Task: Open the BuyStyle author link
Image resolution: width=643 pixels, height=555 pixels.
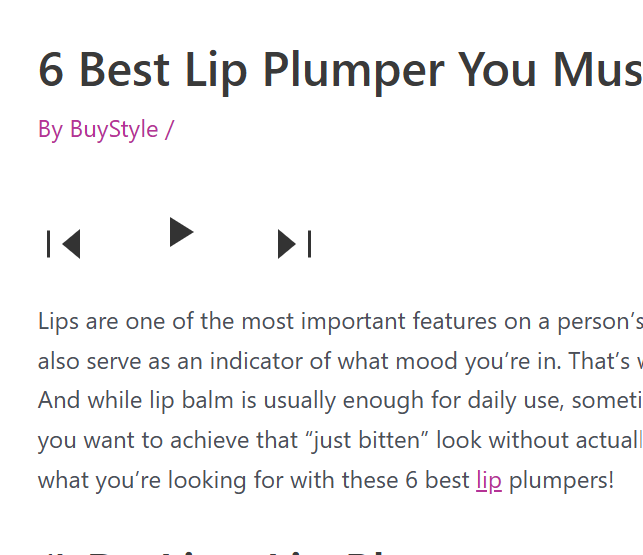Action: [x=114, y=129]
